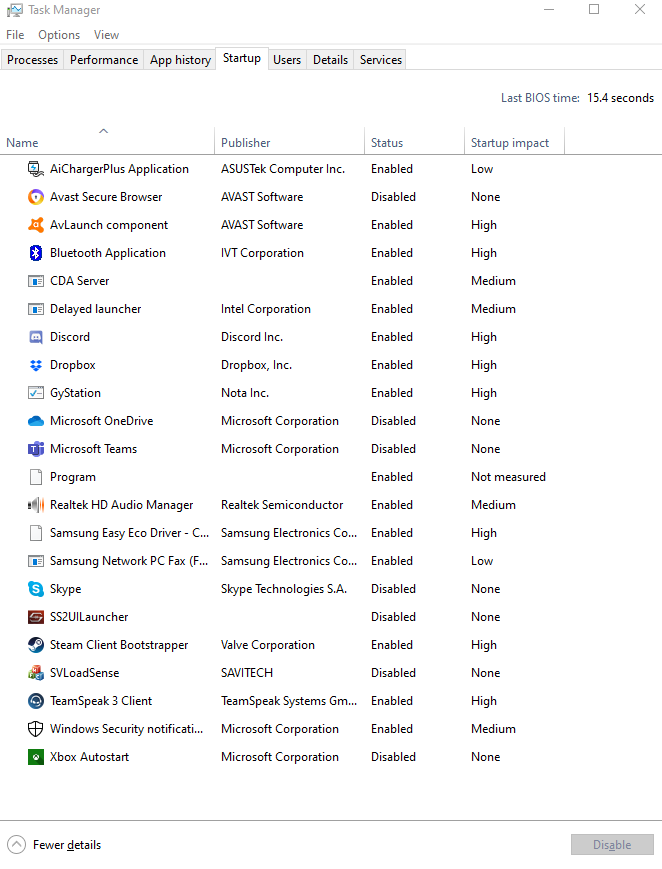Click 'Intel Corporation' publisher cell
The image size is (662, 869).
[x=266, y=309]
